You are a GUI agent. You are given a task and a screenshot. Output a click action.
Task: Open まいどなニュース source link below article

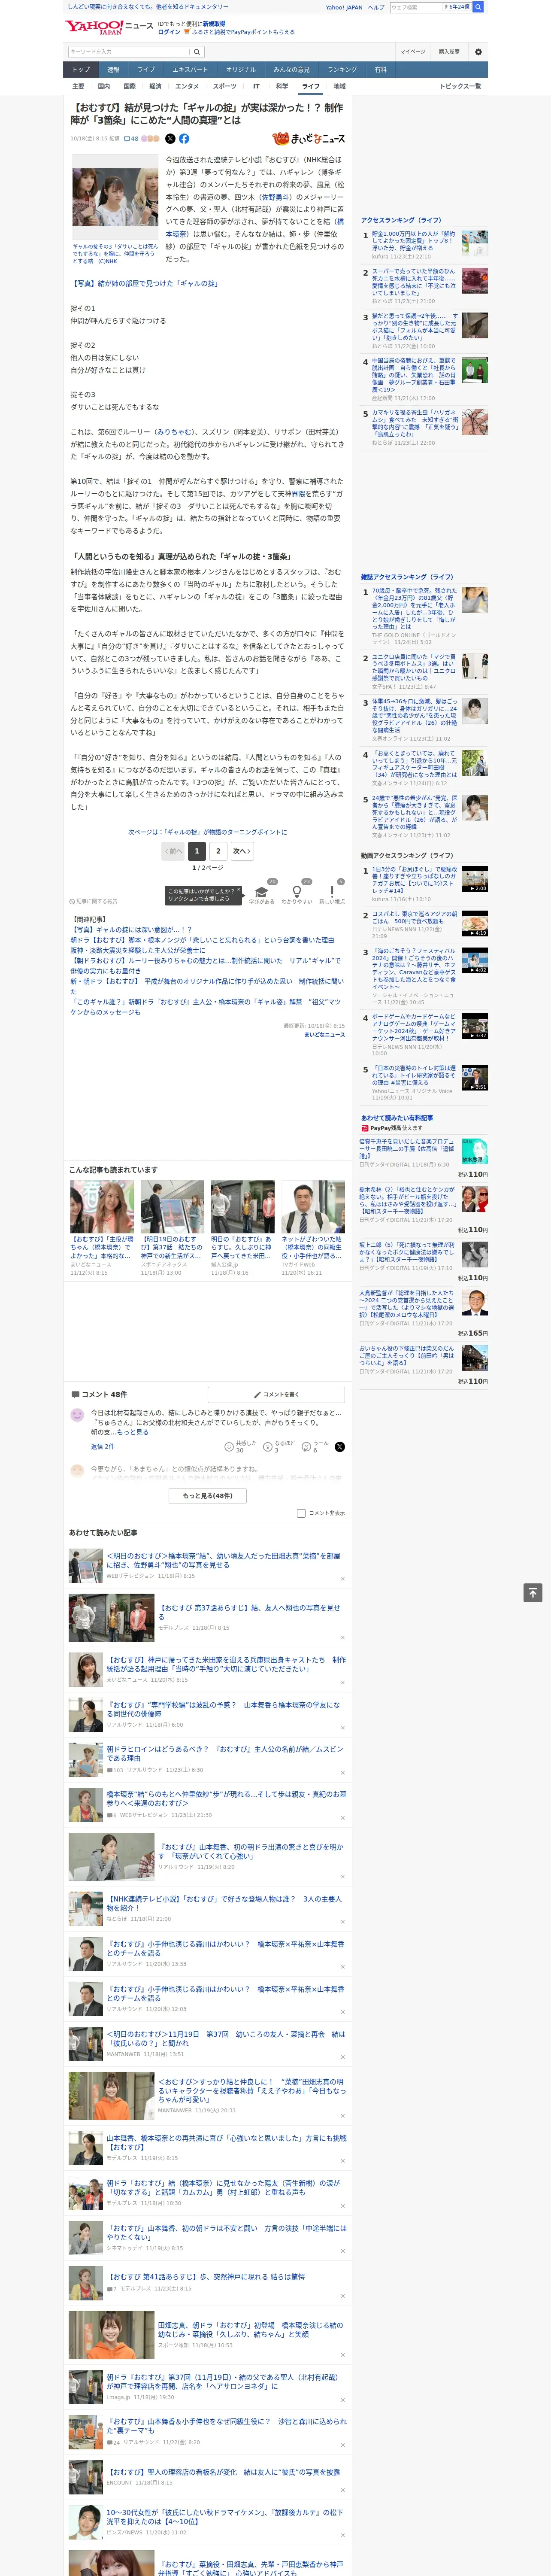pyautogui.click(x=324, y=1035)
